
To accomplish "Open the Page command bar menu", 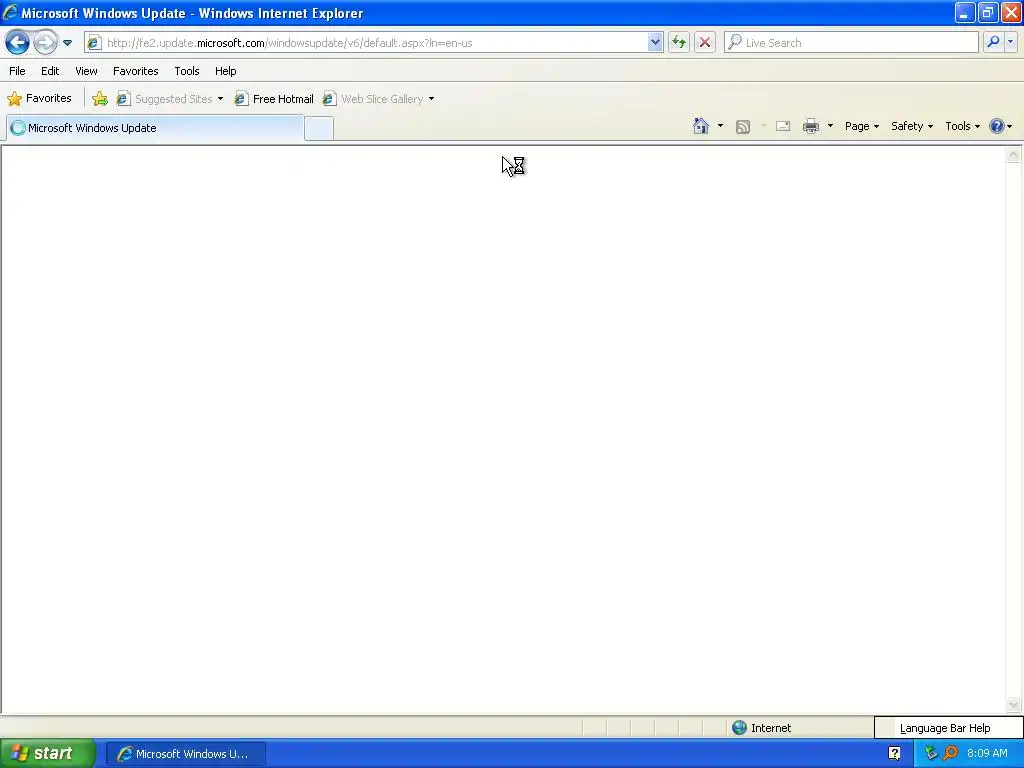I will [861, 126].
